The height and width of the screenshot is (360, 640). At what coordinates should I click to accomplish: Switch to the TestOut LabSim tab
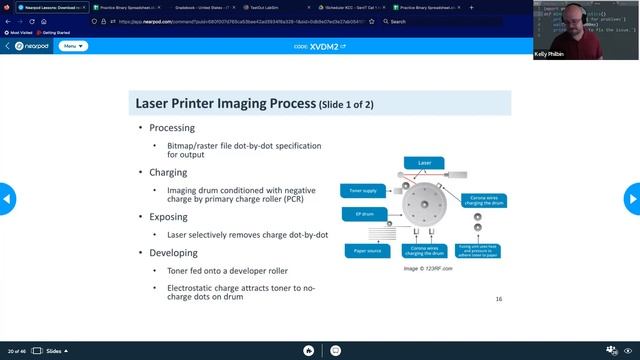[x=277, y=7]
